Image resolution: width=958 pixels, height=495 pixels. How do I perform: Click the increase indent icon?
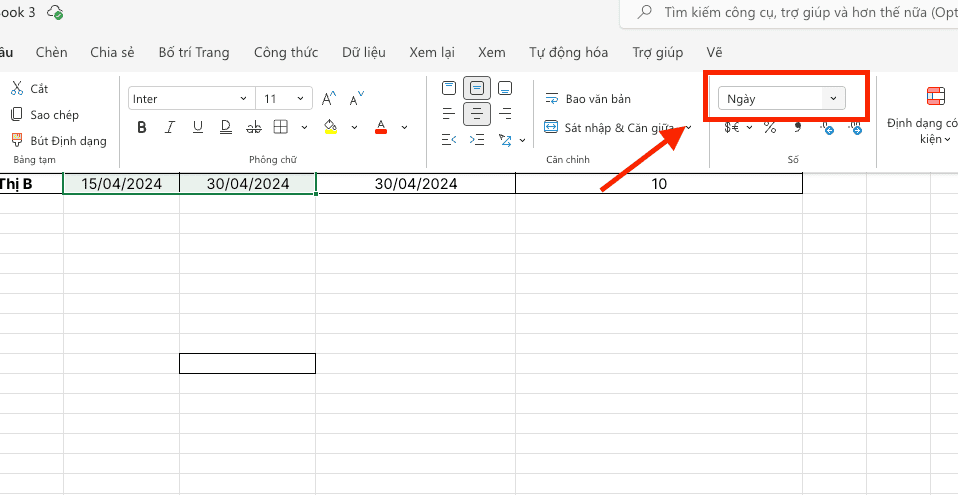pos(477,140)
